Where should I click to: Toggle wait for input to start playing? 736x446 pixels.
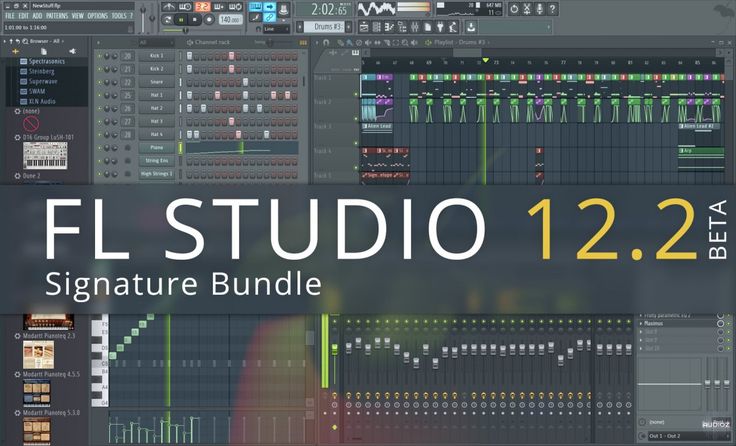coord(185,7)
